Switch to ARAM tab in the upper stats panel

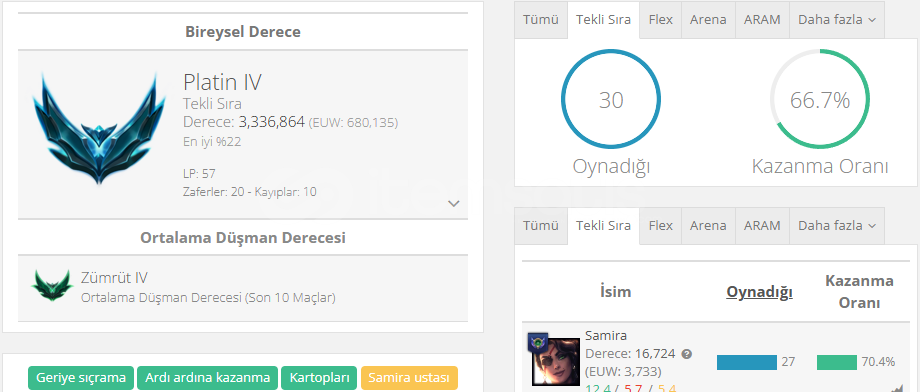pyautogui.click(x=762, y=19)
